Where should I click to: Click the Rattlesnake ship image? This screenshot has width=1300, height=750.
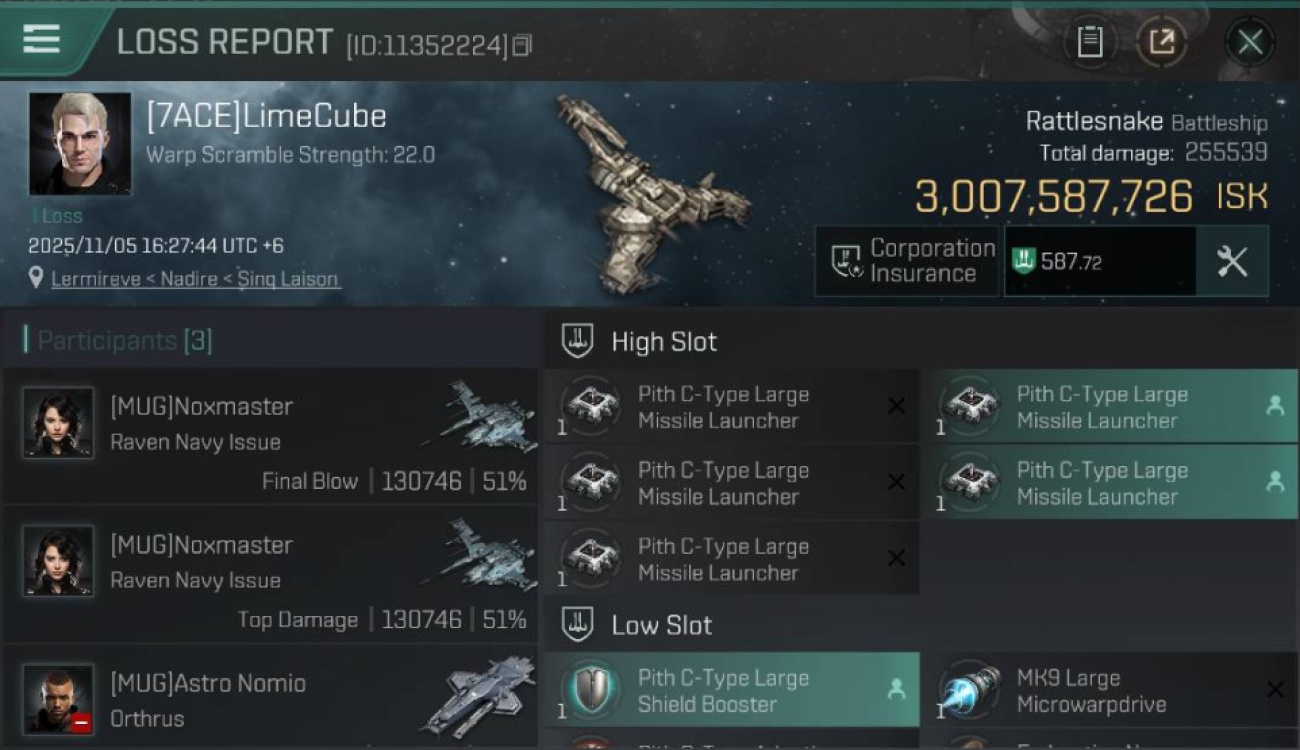click(x=650, y=195)
